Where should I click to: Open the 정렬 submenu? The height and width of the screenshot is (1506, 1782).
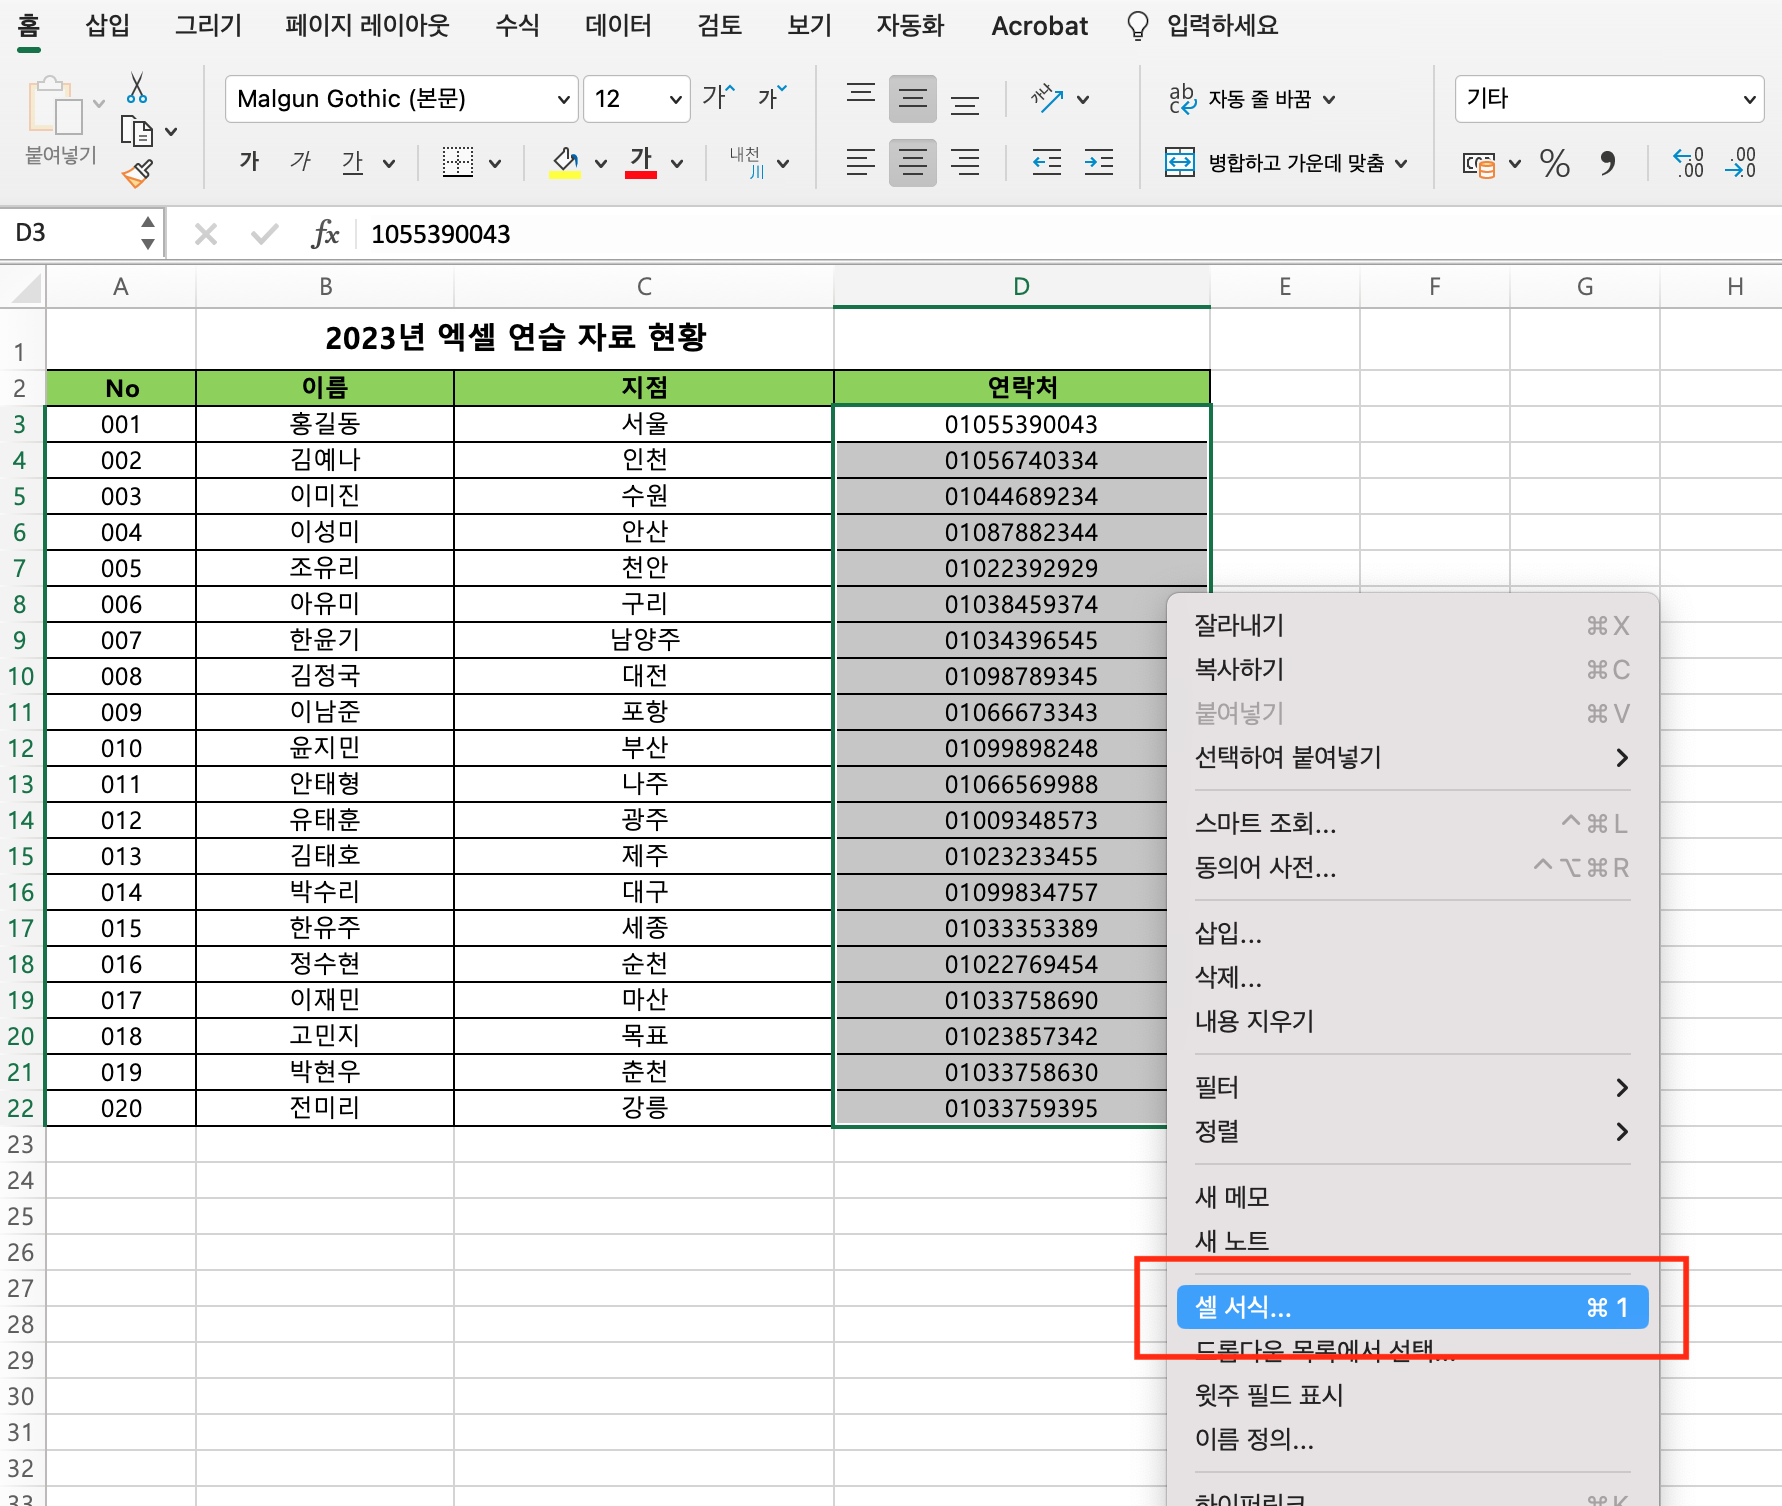(1412, 1131)
